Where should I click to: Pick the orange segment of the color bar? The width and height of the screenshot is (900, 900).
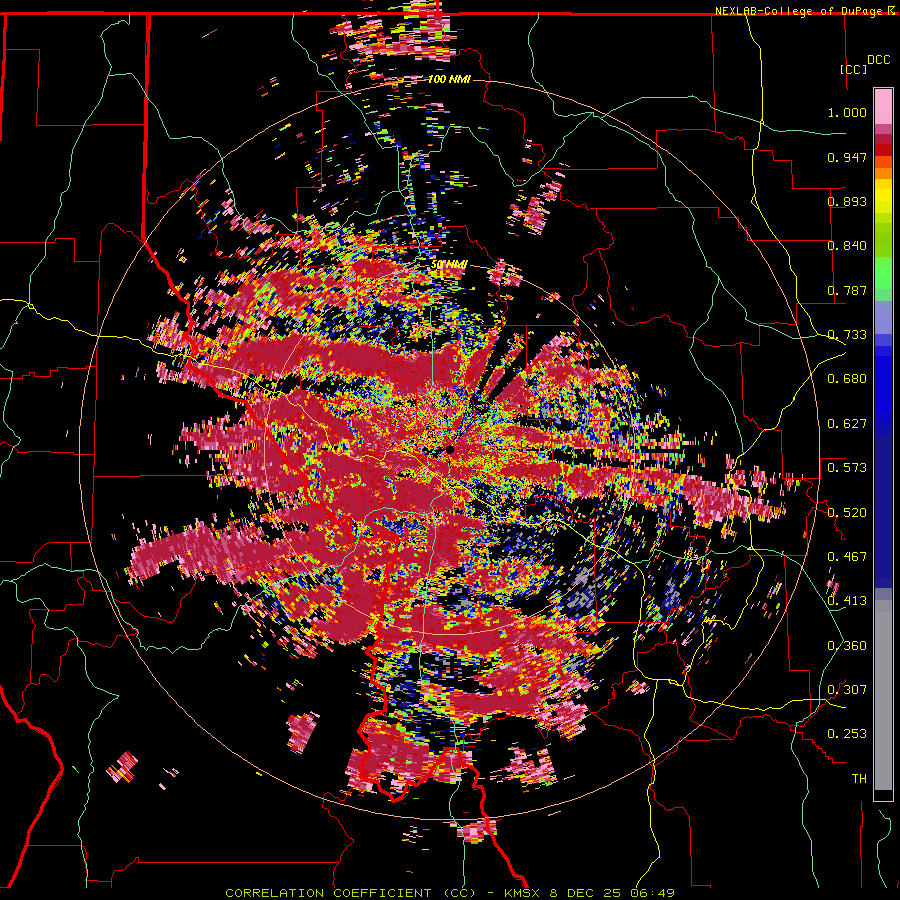click(x=883, y=173)
